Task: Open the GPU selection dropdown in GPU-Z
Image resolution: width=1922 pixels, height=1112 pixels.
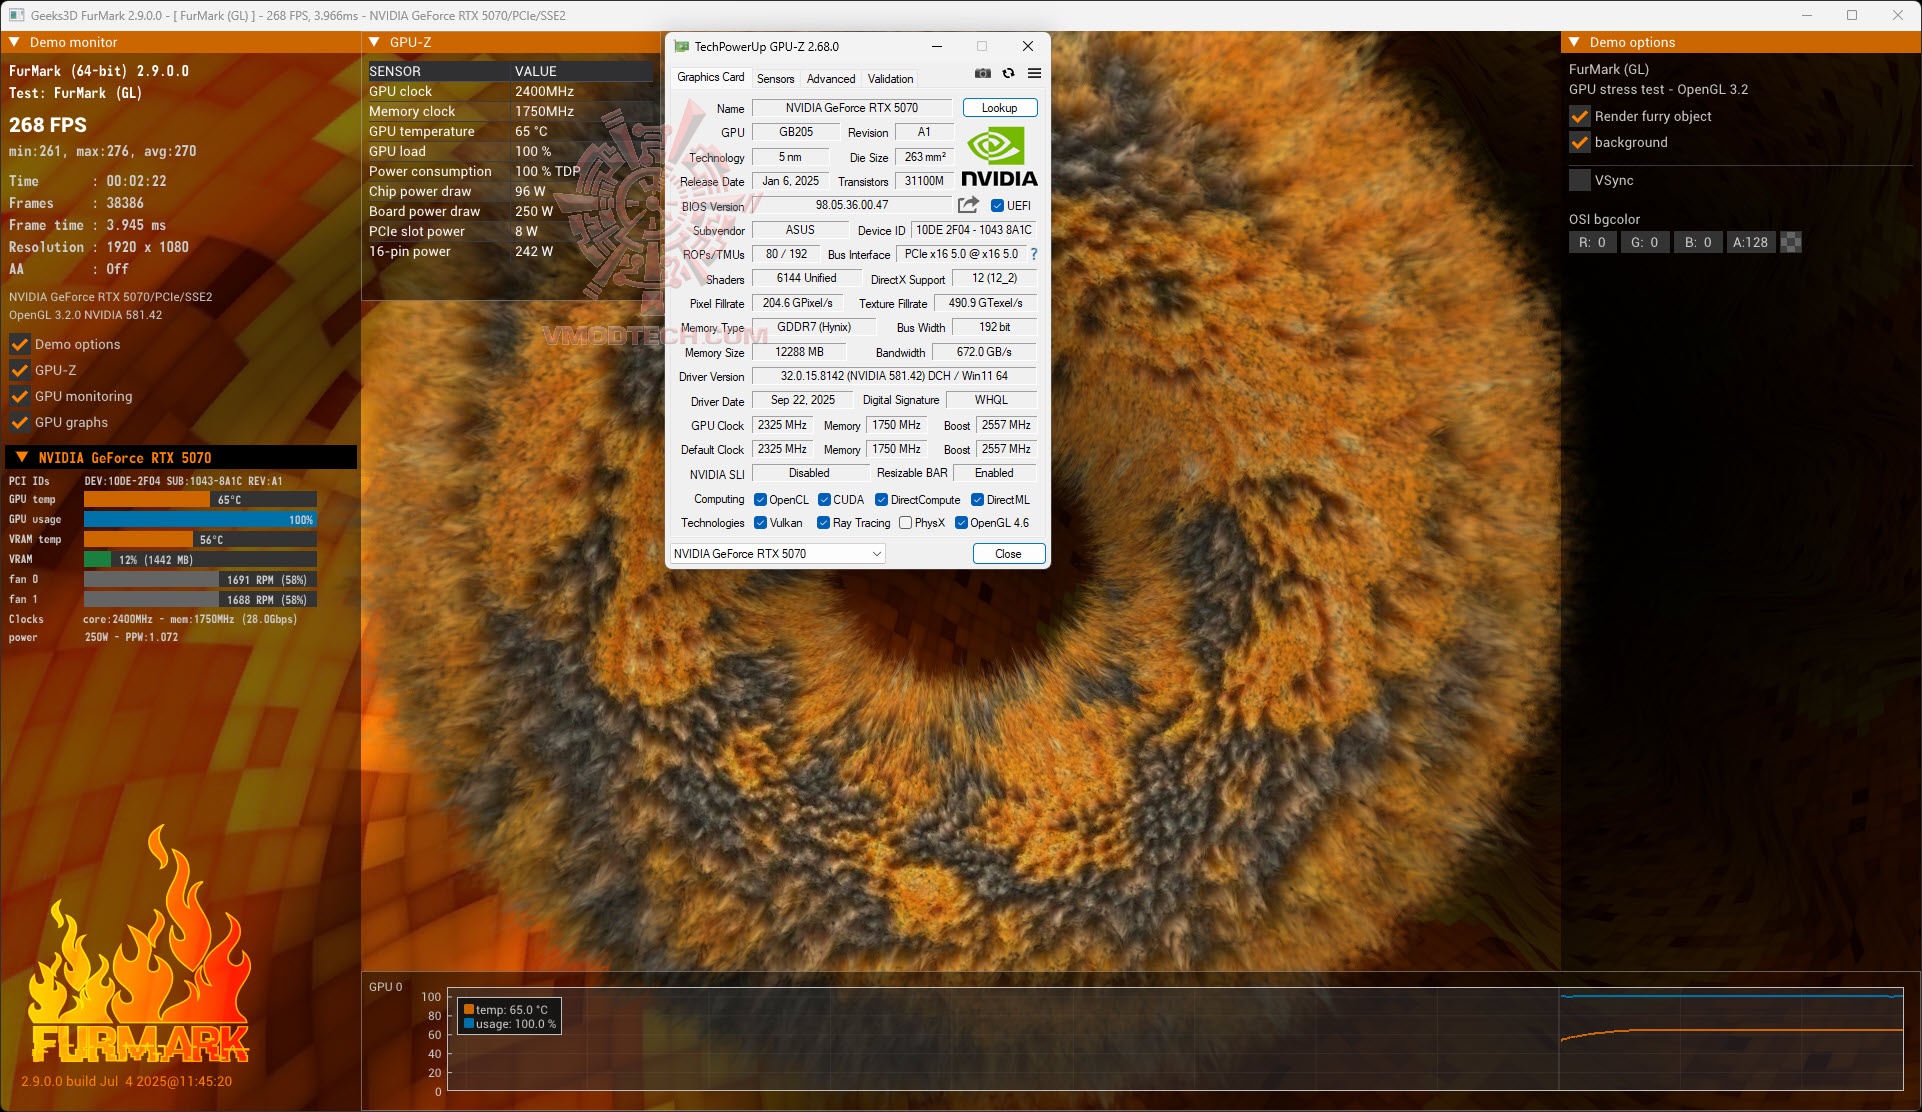Action: click(x=875, y=553)
